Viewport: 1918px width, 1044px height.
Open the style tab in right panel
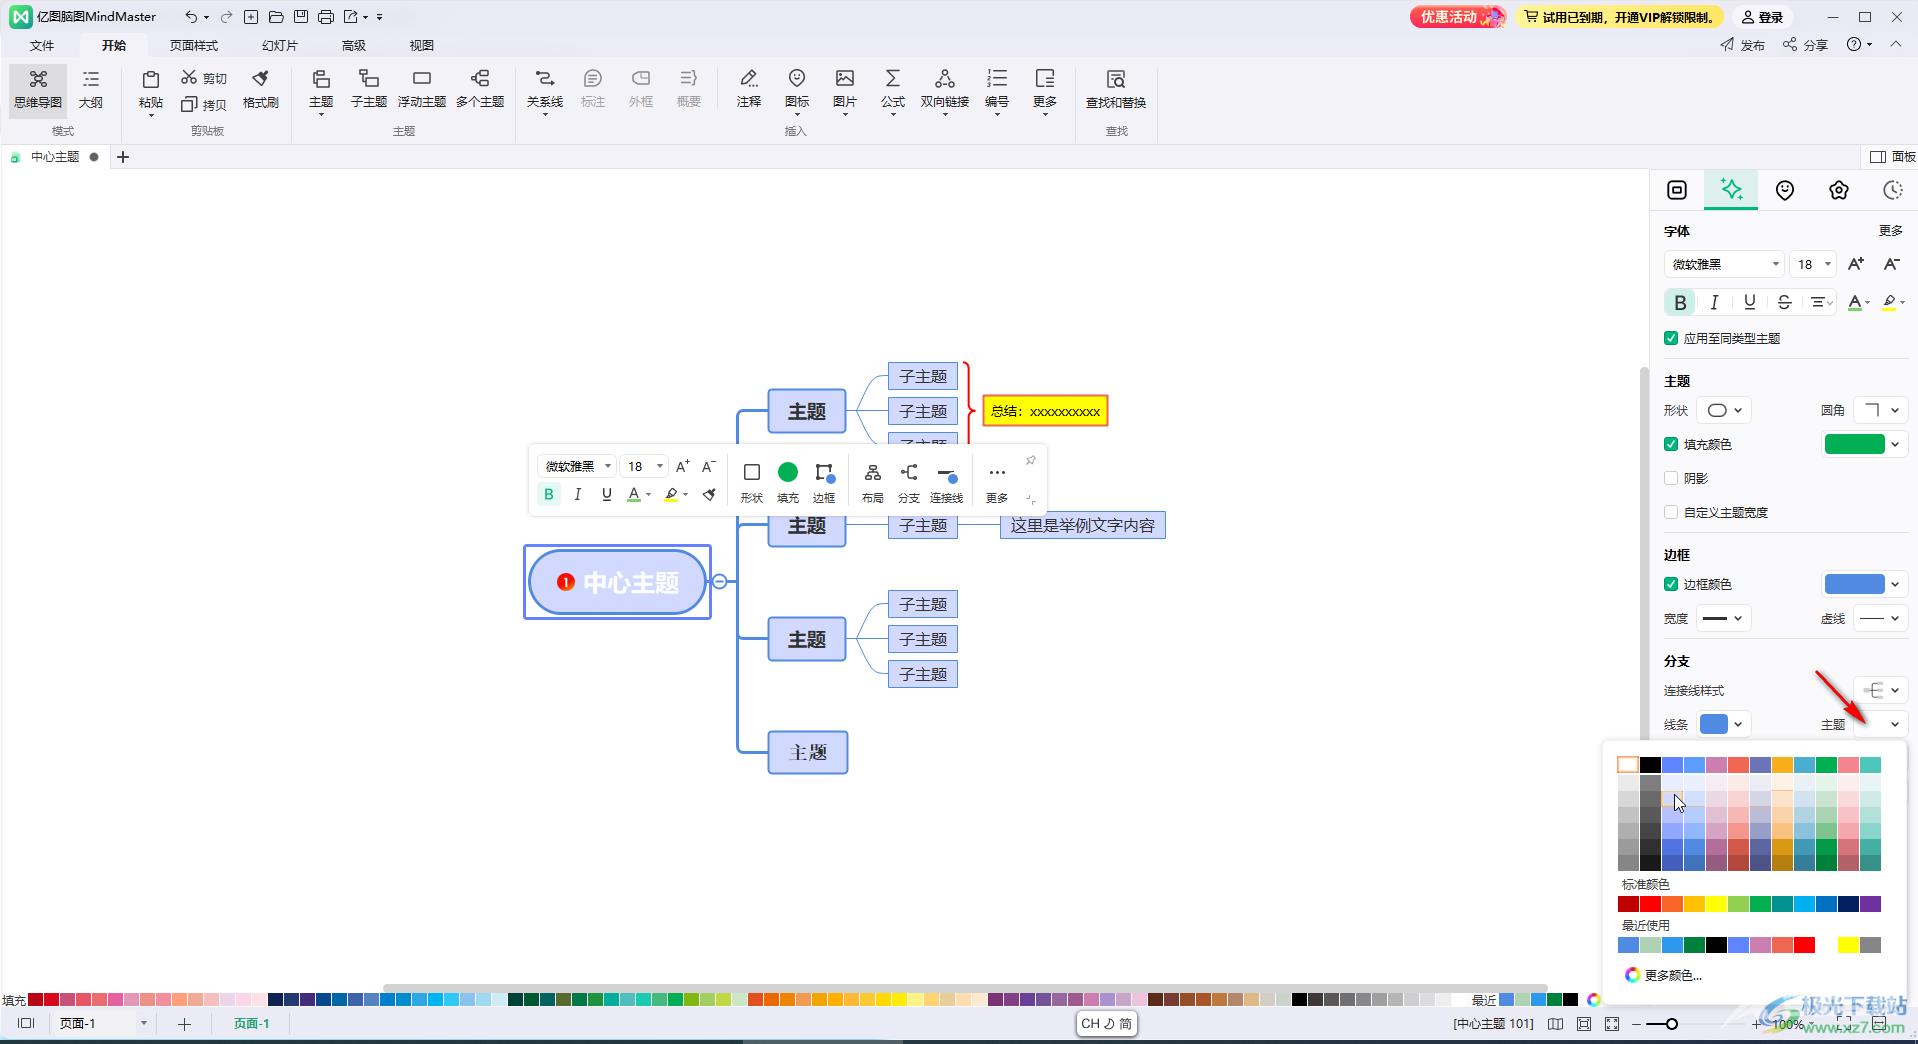[x=1731, y=190]
